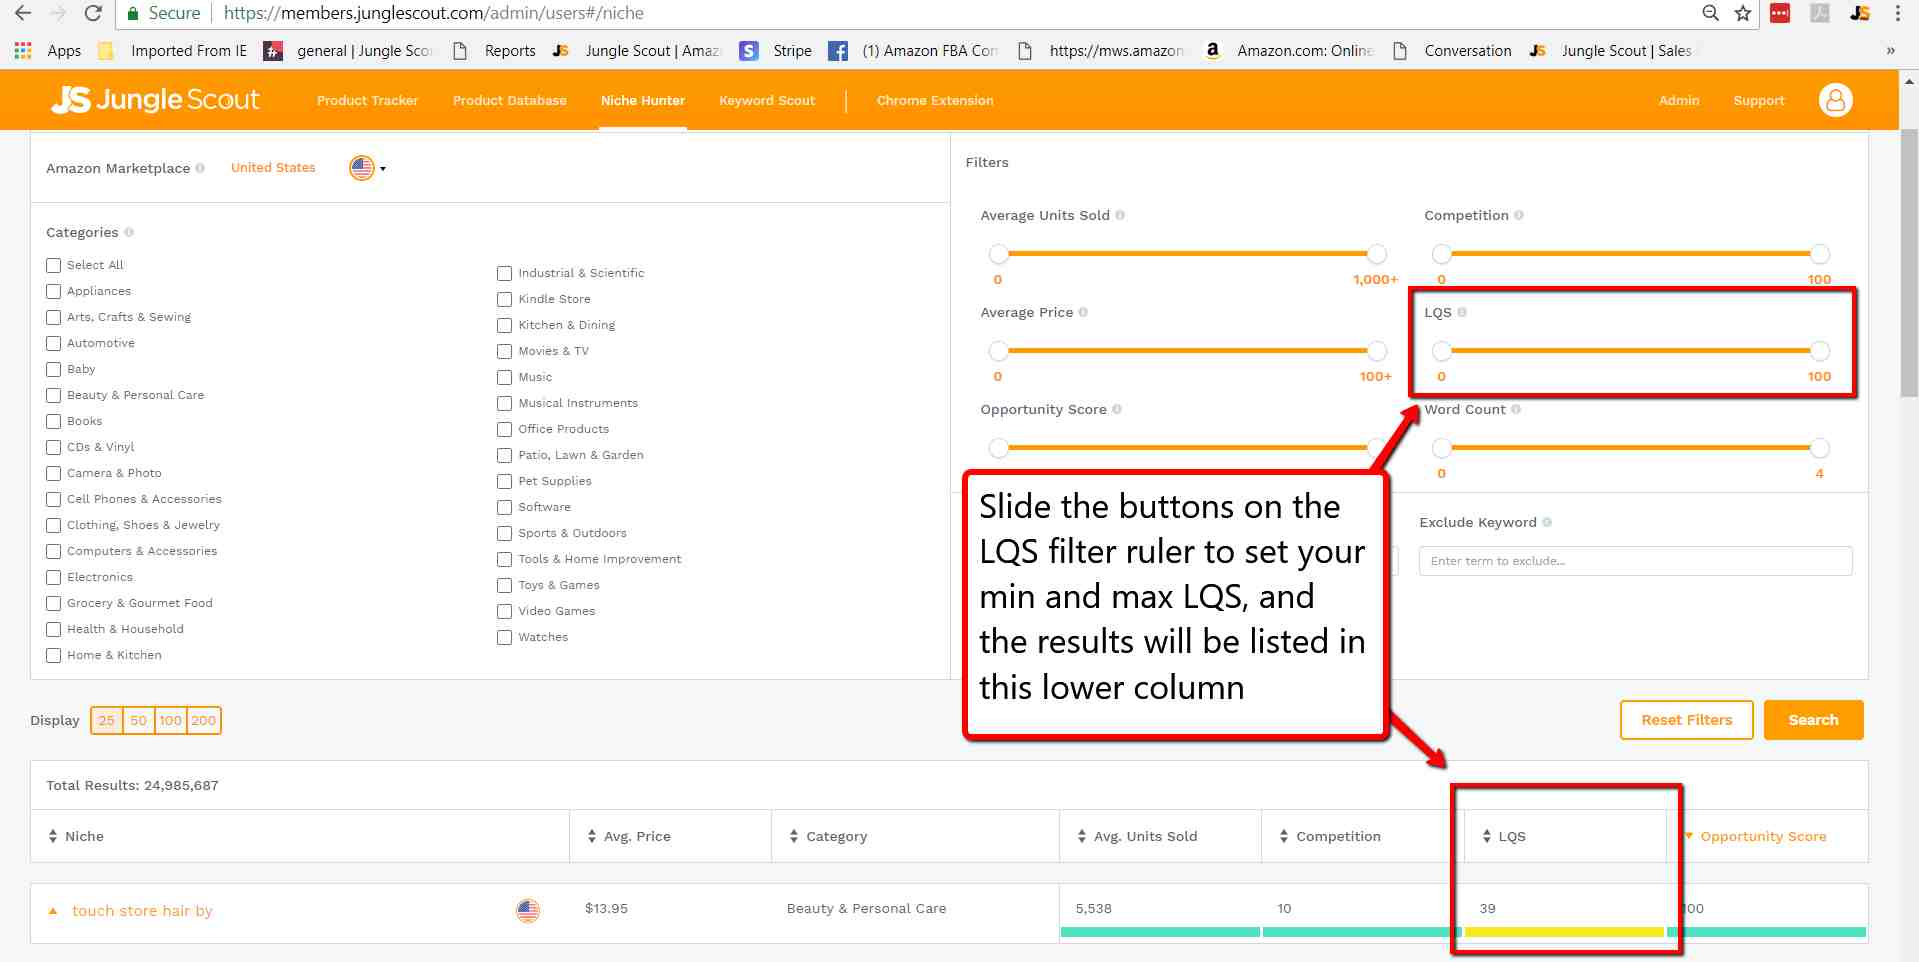This screenshot has height=962, width=1919.
Task: Open the Stripe bookmark icon
Action: (x=748, y=51)
